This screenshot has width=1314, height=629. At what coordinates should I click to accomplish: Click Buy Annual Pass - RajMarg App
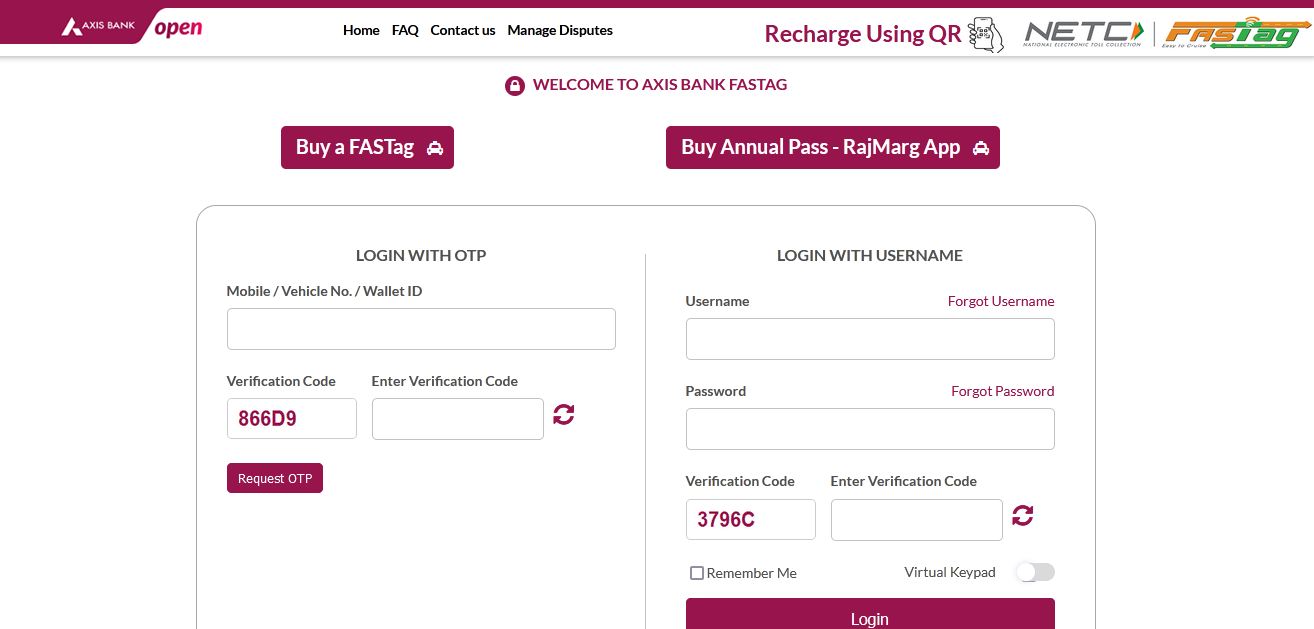click(832, 147)
